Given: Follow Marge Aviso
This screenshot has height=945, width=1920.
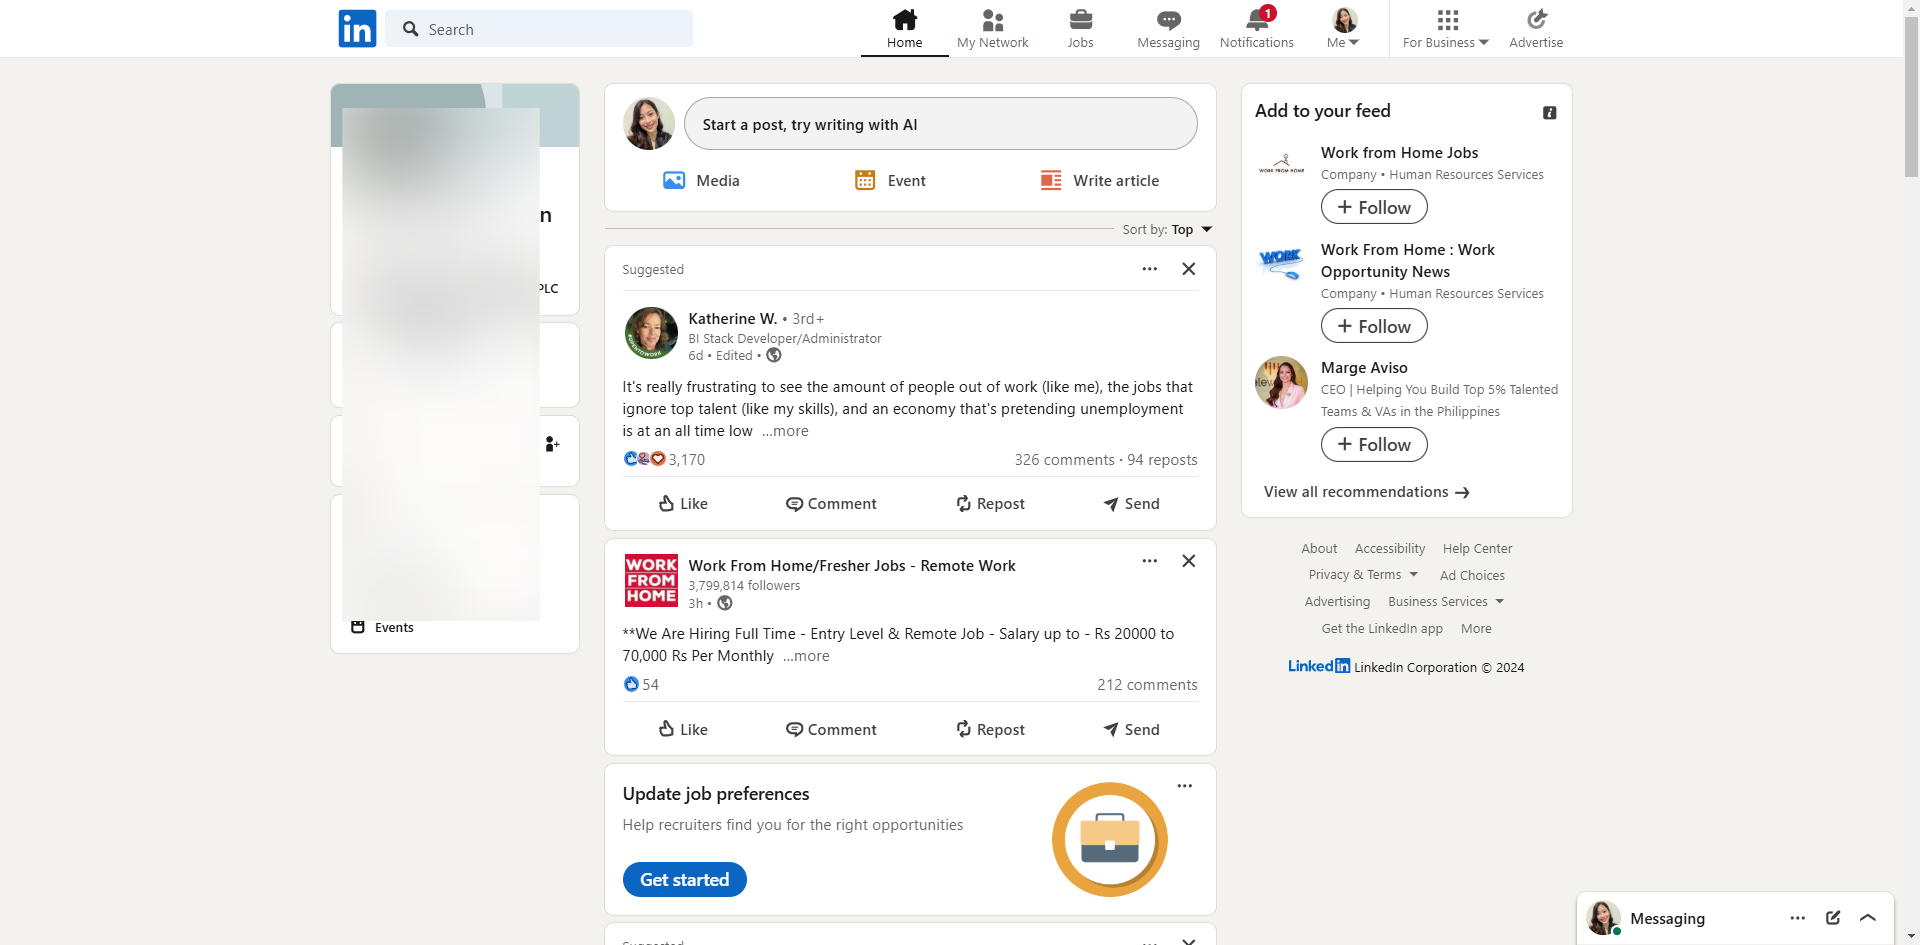Looking at the screenshot, I should pos(1374,444).
